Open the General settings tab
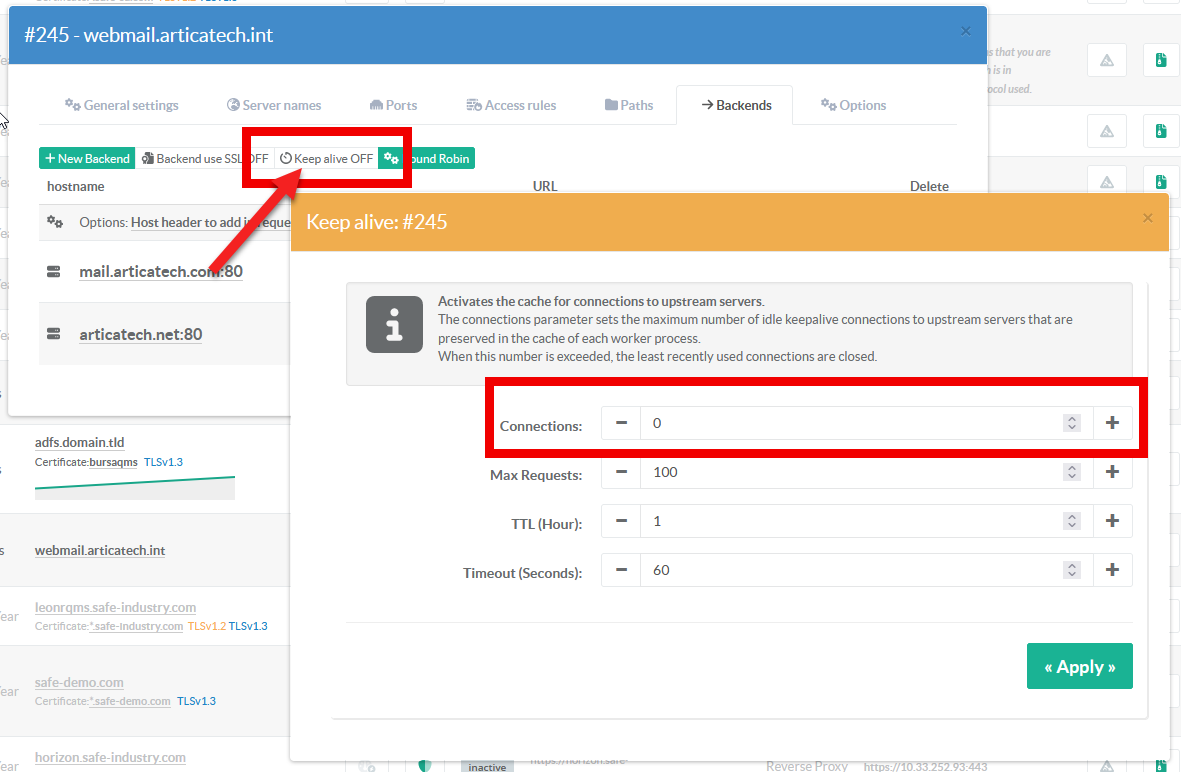The height and width of the screenshot is (772, 1181). coord(121,105)
